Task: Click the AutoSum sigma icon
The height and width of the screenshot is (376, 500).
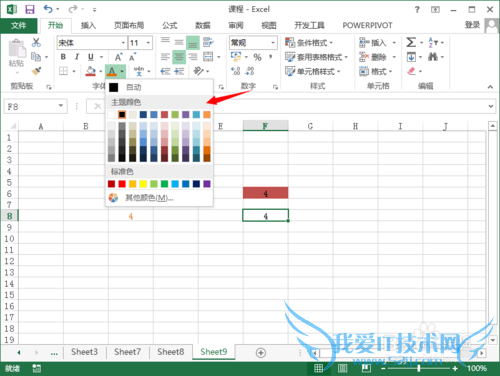Action: (x=411, y=42)
